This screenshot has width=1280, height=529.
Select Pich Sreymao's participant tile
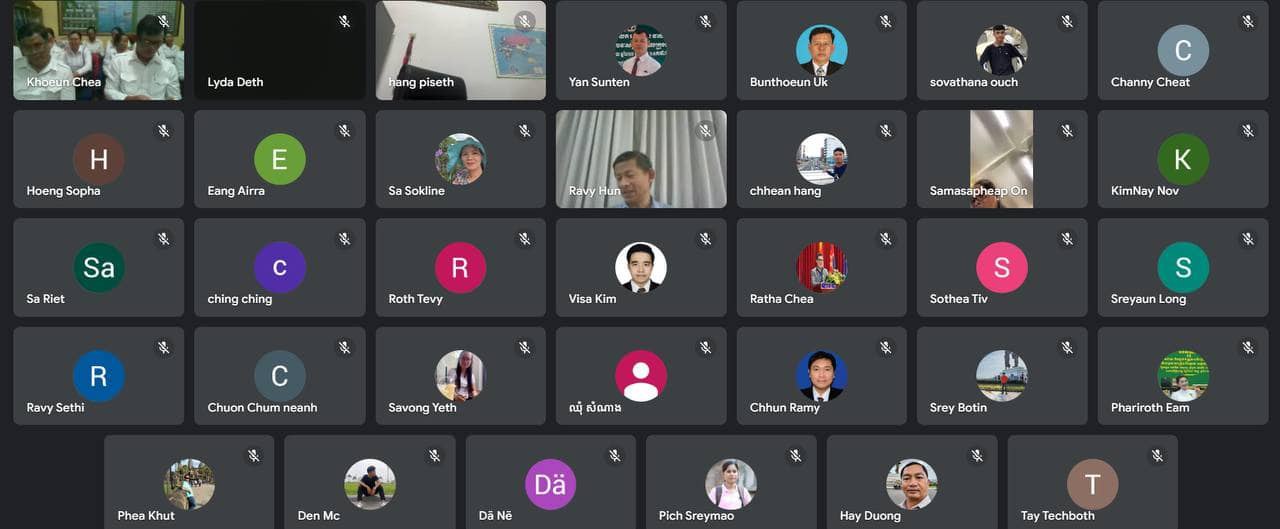[731, 481]
